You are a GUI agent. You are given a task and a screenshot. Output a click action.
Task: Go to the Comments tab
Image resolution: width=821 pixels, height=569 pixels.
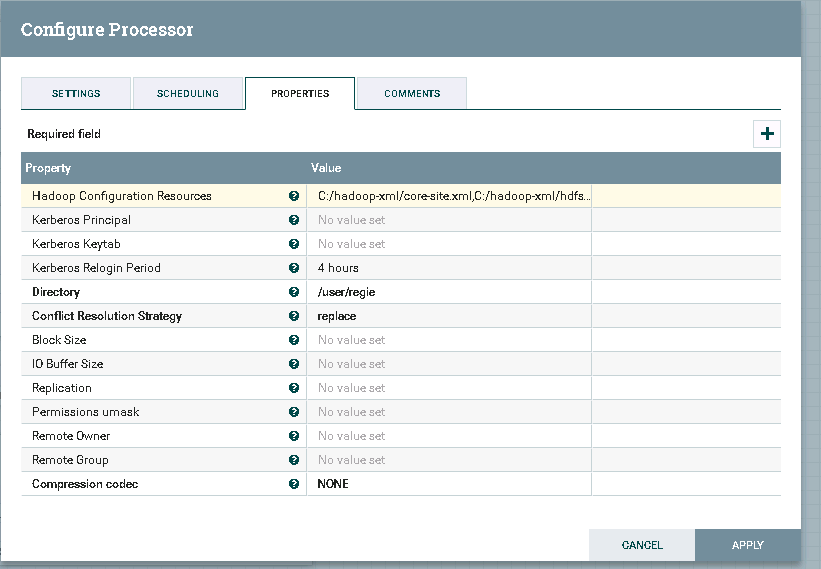412,94
